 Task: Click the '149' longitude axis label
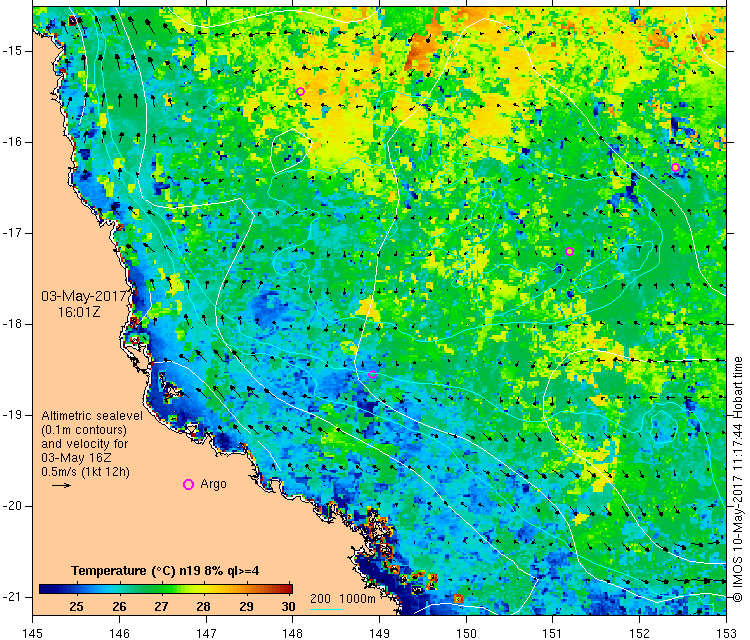tap(379, 633)
